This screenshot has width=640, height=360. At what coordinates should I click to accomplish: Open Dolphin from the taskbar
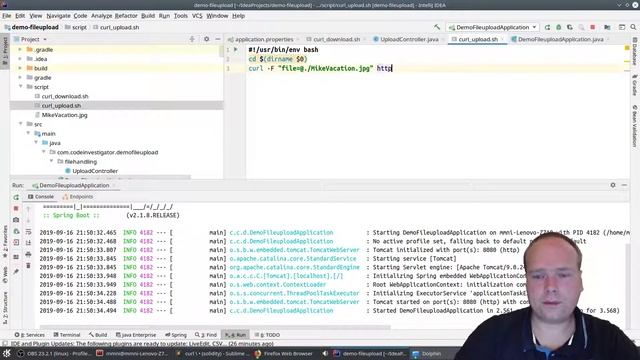427,354
